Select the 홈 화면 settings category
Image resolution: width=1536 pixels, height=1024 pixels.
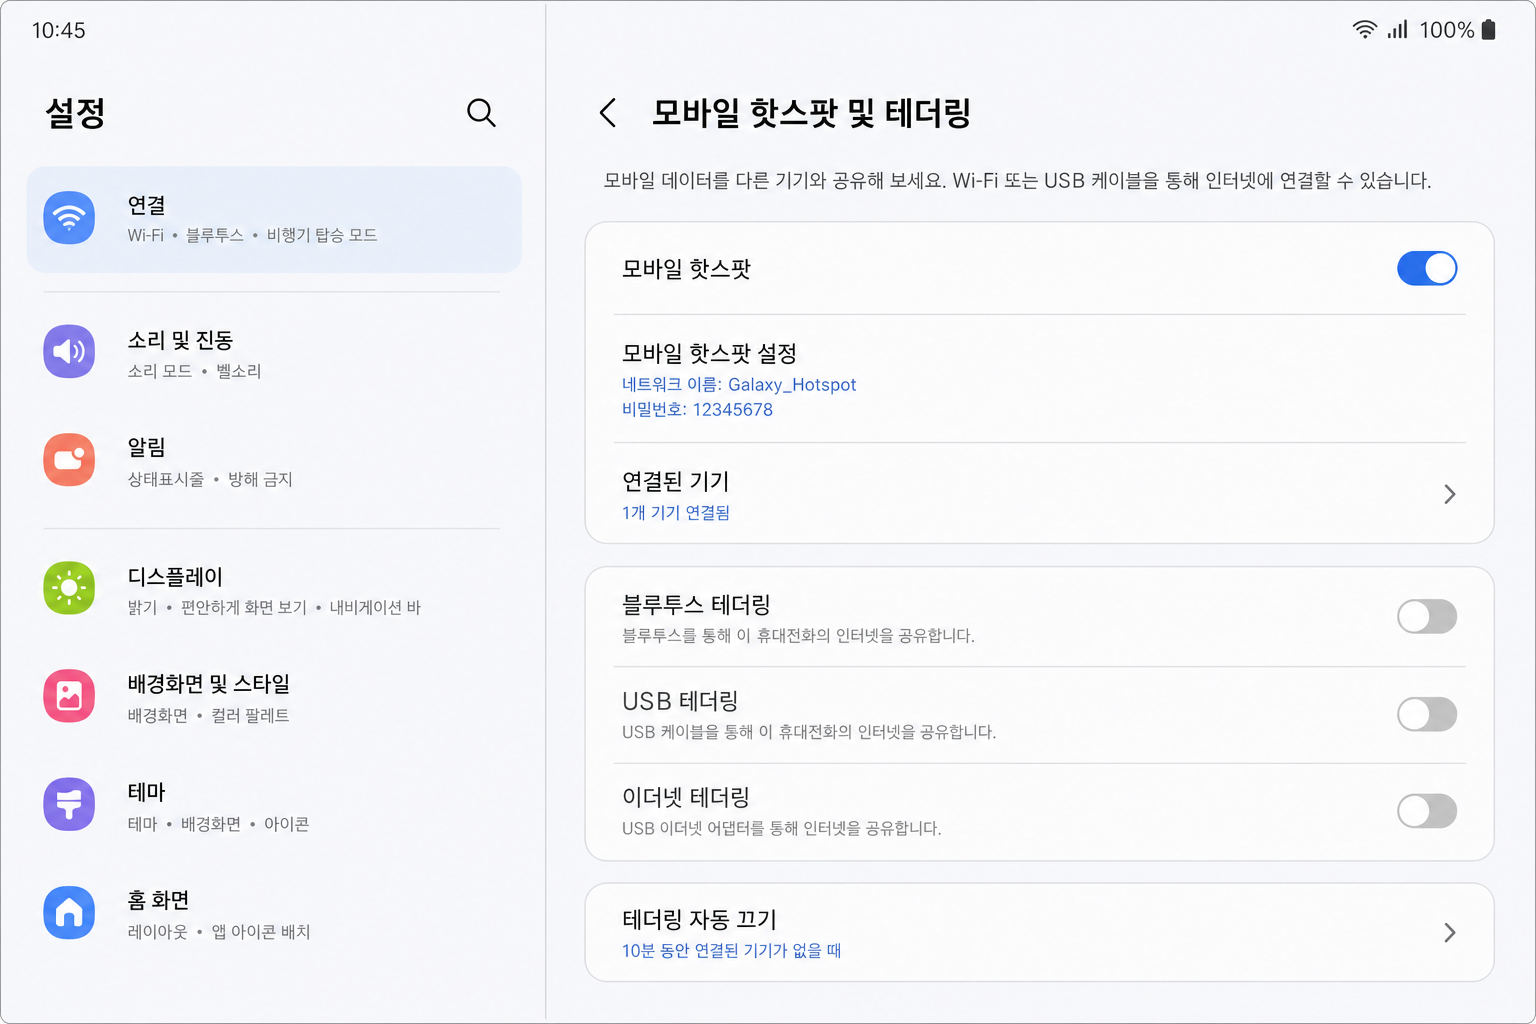point(274,913)
